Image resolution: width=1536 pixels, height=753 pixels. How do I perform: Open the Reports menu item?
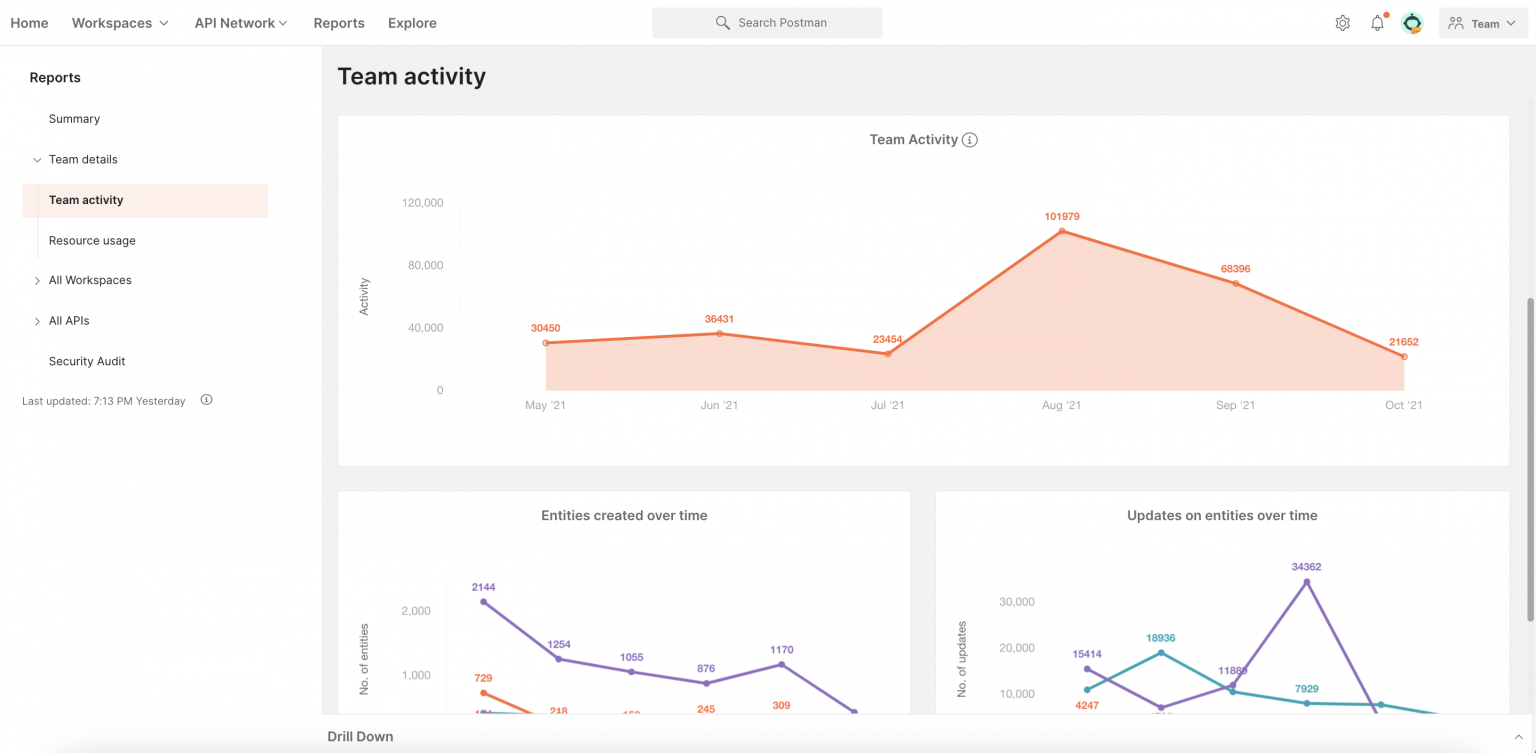point(339,23)
